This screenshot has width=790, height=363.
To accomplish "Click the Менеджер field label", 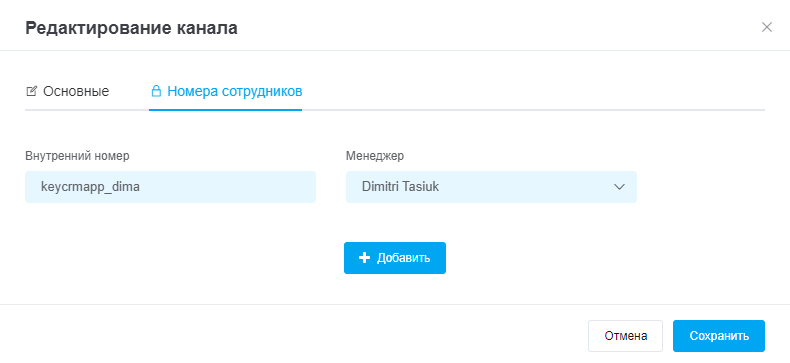I will [375, 156].
